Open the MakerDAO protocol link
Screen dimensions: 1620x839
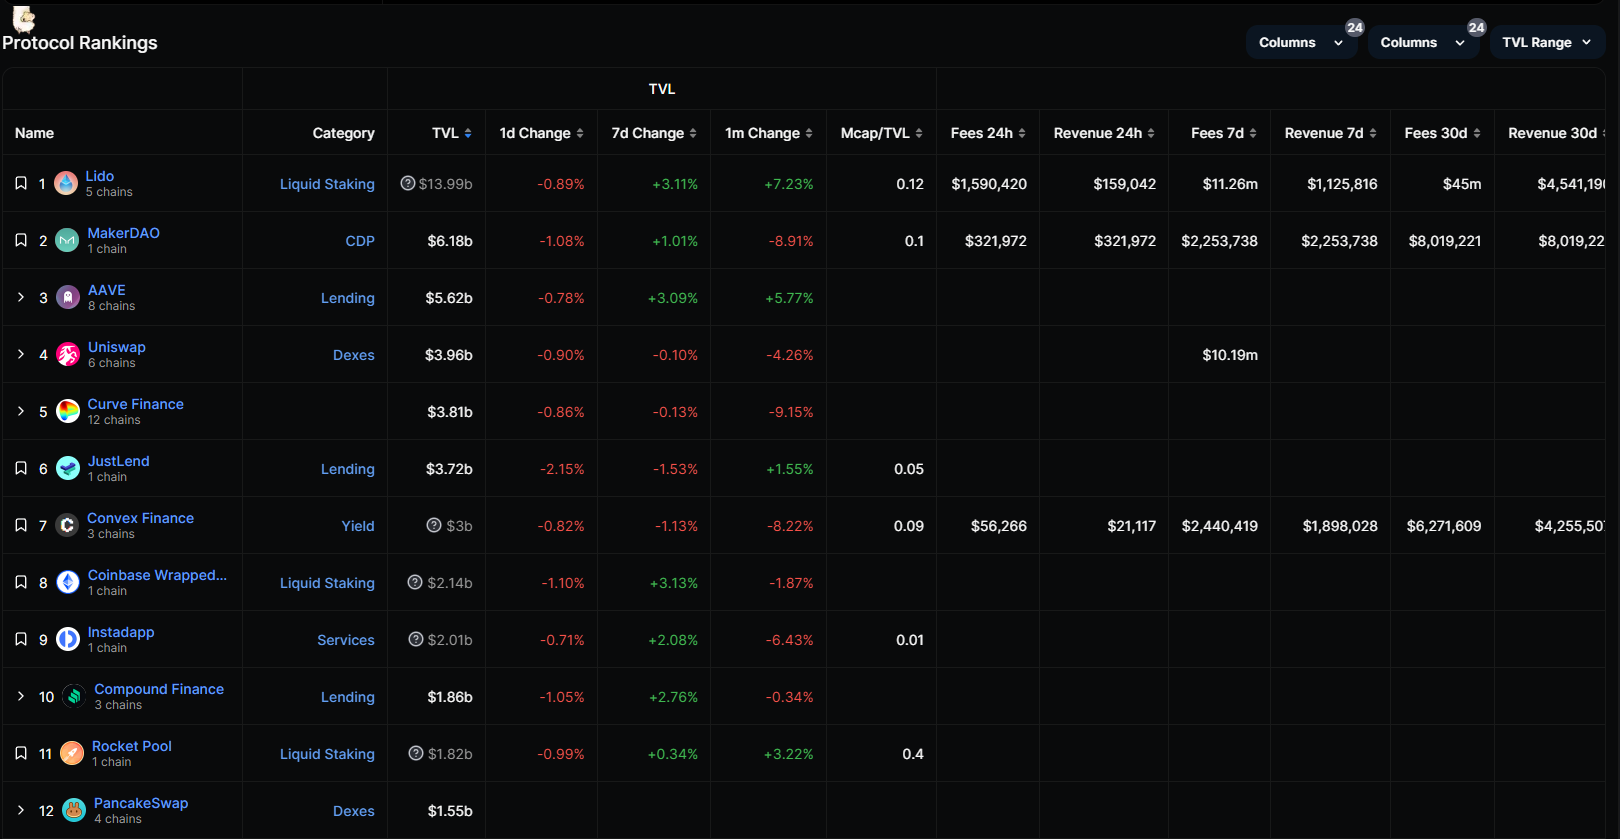point(124,233)
